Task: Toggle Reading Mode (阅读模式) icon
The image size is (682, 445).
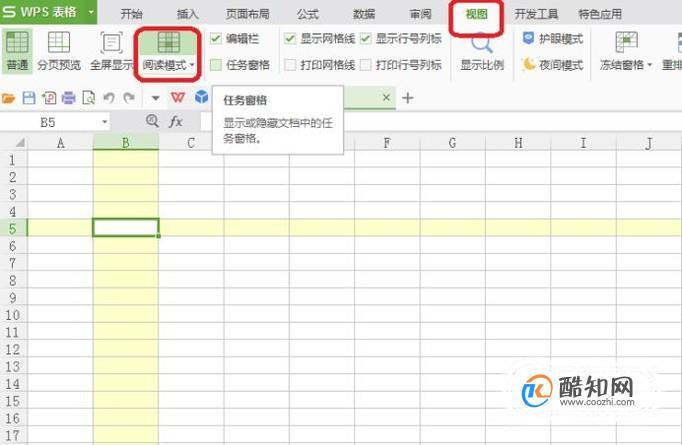Action: point(169,43)
